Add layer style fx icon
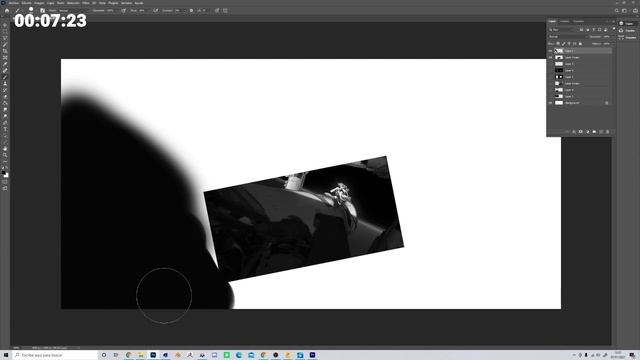 (x=574, y=132)
